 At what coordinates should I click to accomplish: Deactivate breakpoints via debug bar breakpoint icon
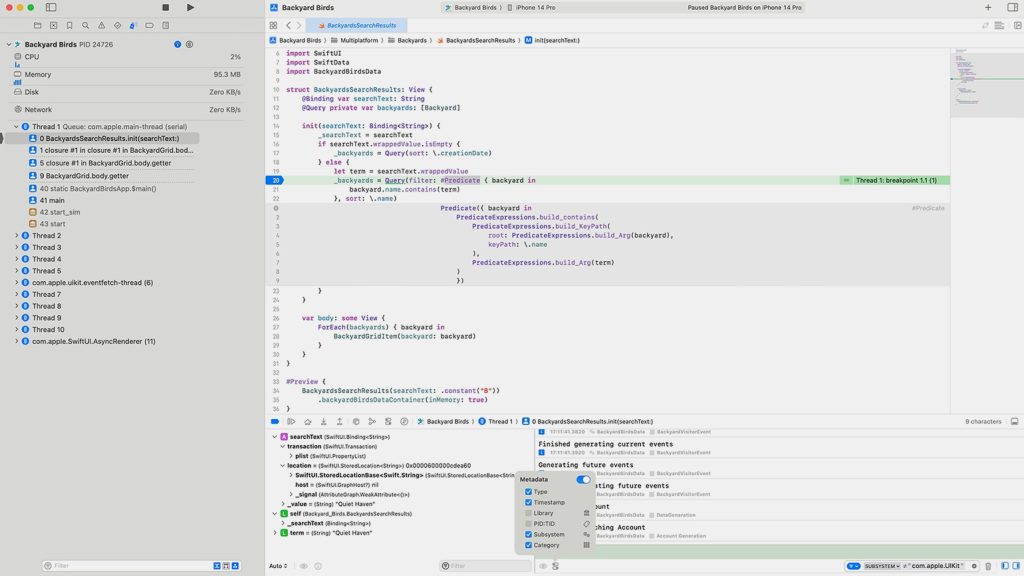pyautogui.click(x=273, y=421)
